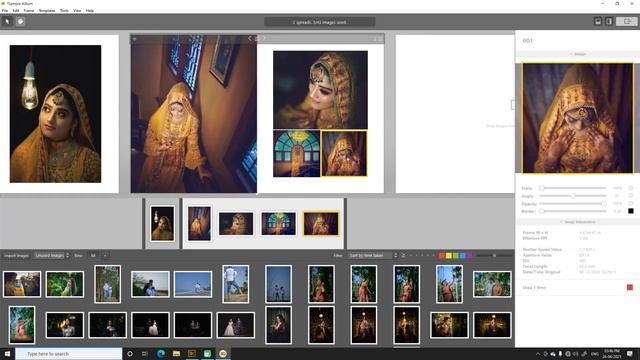The width and height of the screenshot is (640, 360).
Task: Open the black border color swatch
Action: point(631,211)
